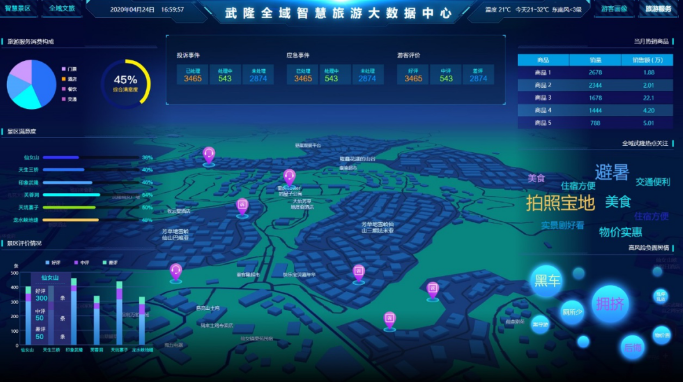
Task: Toggle the 酒店 pie legend item
Action: coord(69,79)
